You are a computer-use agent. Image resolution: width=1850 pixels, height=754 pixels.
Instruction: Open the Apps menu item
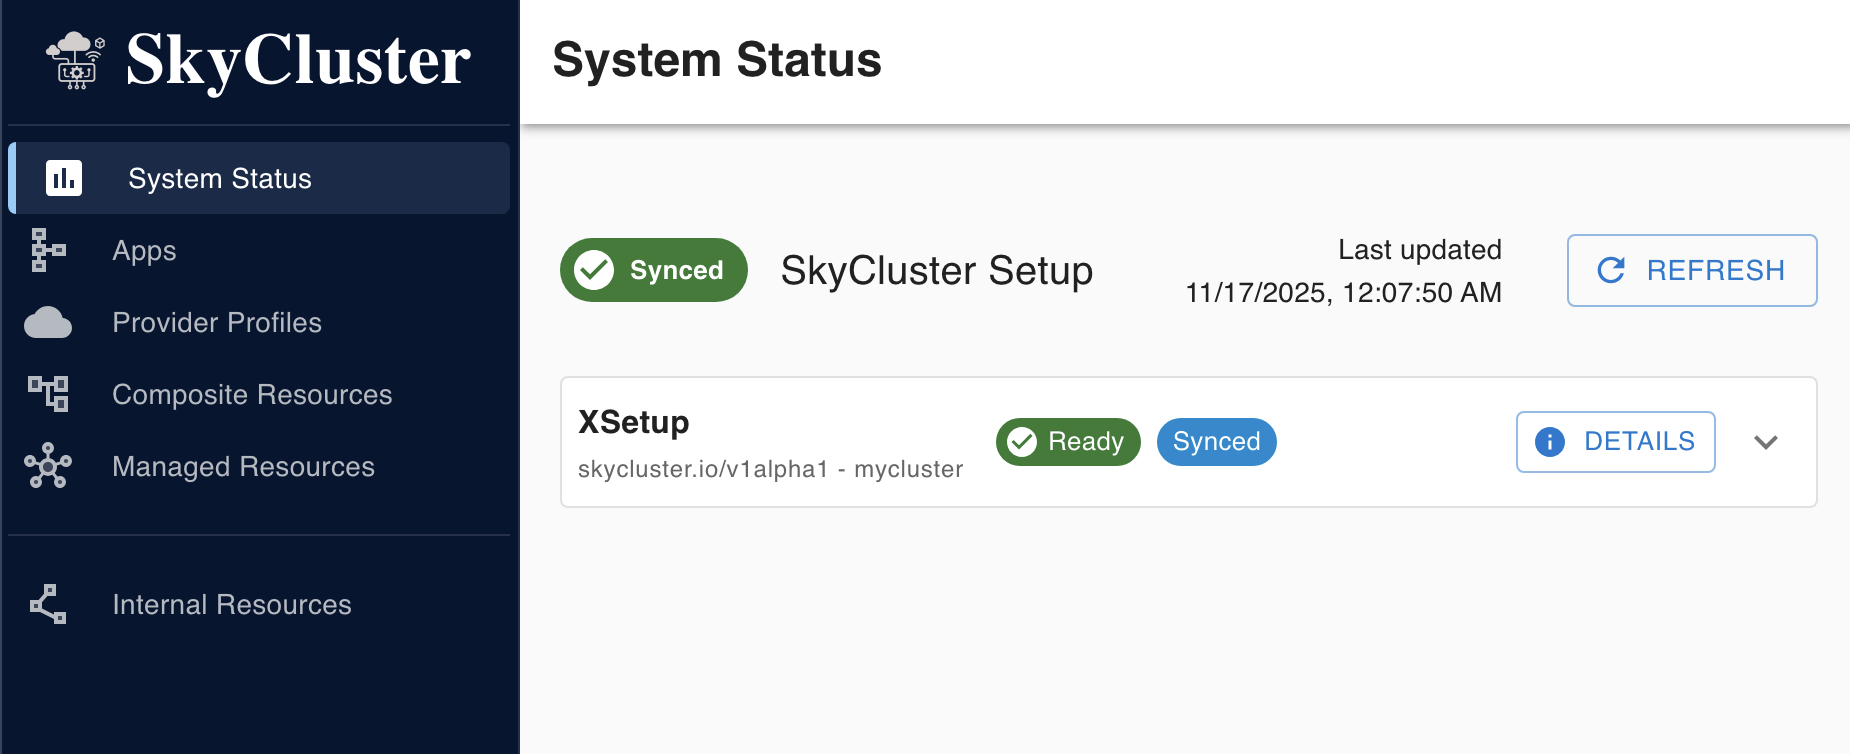144,250
